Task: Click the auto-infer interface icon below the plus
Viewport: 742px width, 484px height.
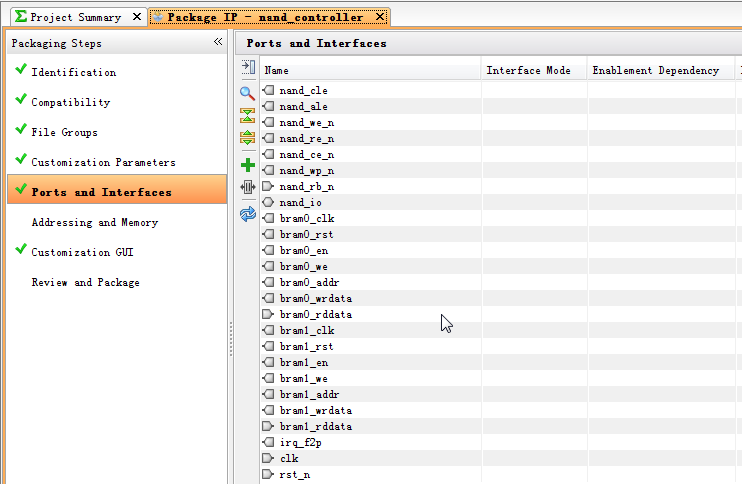Action: [247, 187]
